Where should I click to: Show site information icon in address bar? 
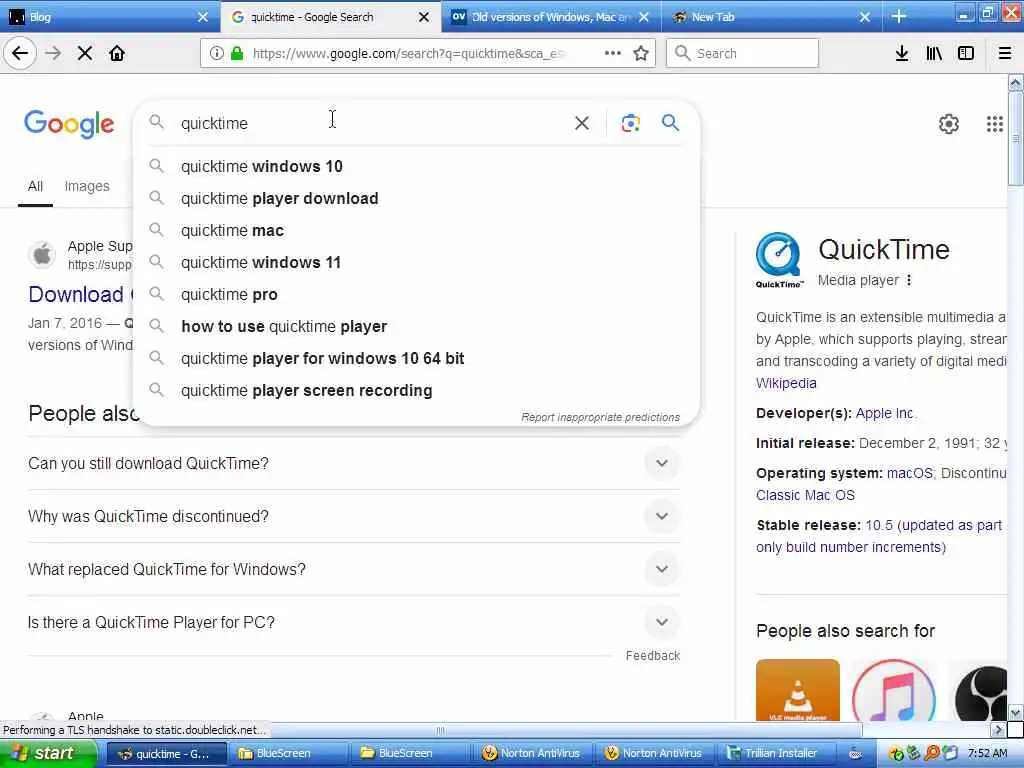coord(216,54)
